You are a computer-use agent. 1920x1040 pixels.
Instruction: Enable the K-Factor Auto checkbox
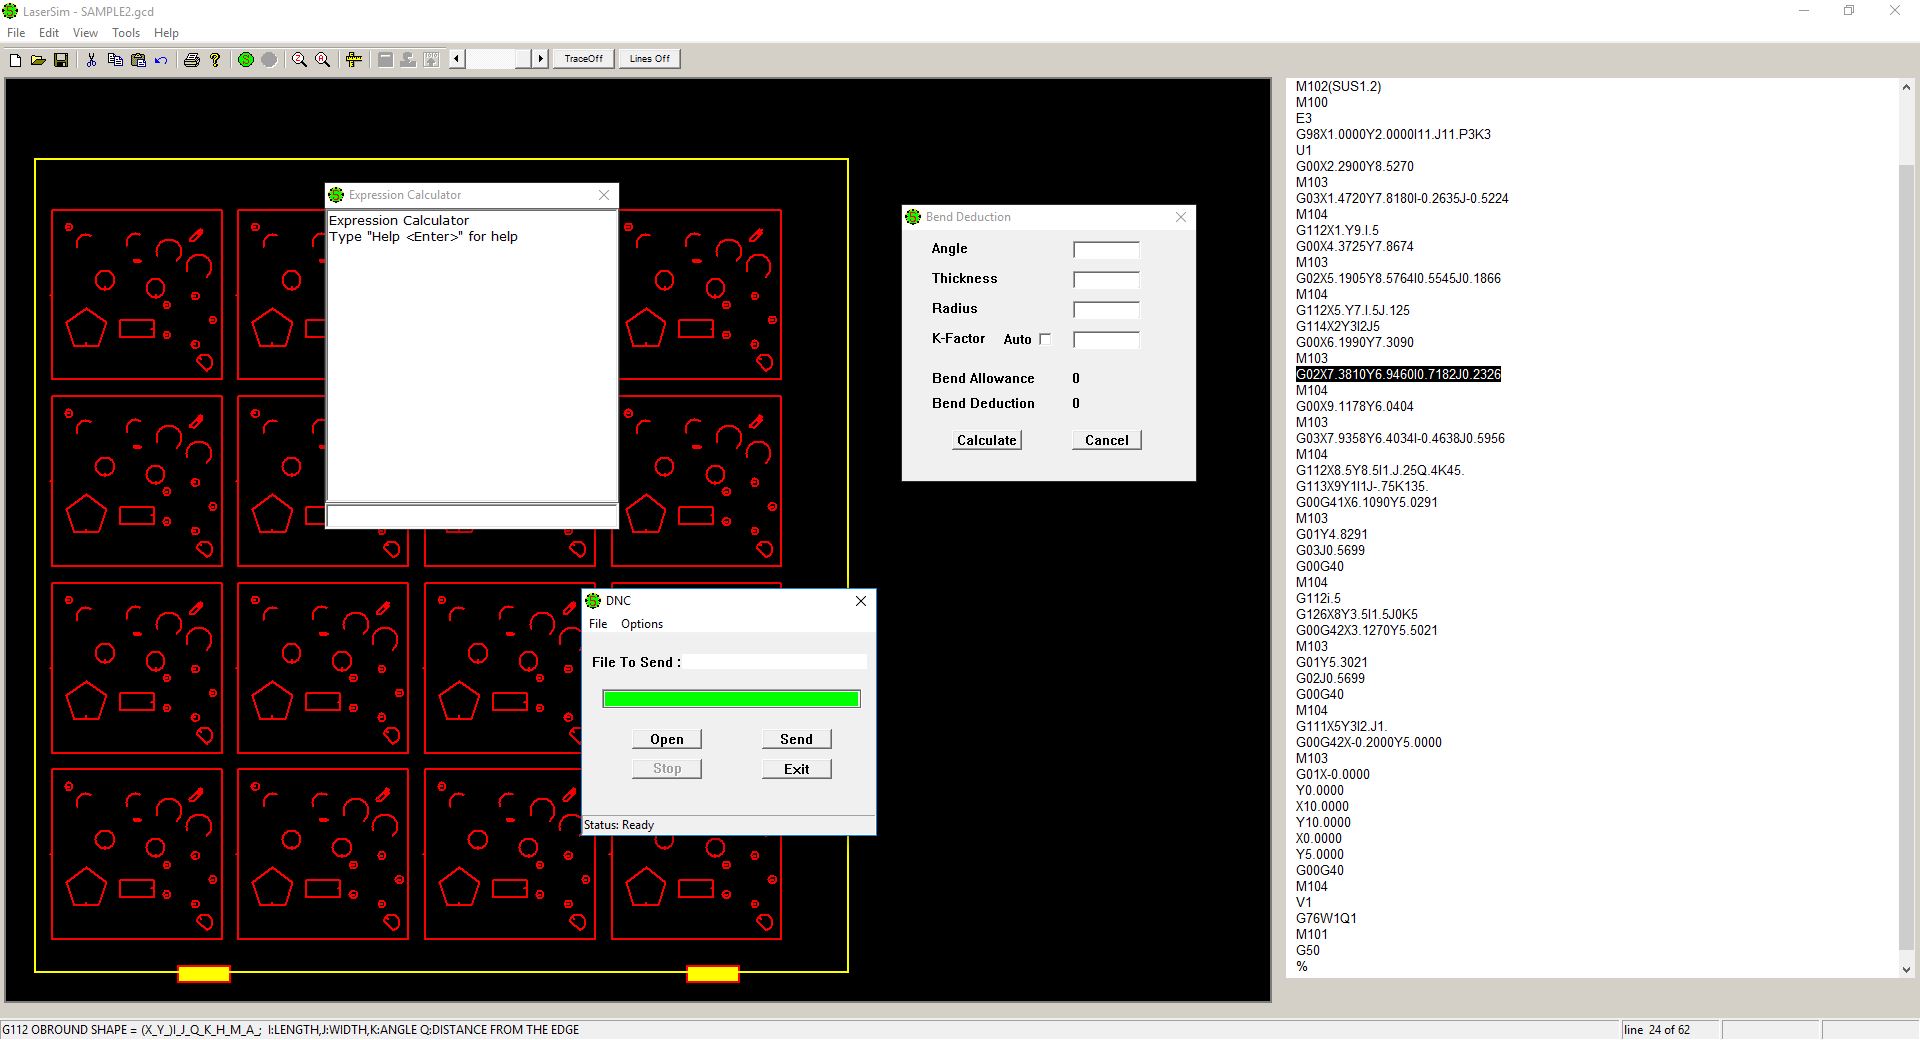coord(1045,339)
